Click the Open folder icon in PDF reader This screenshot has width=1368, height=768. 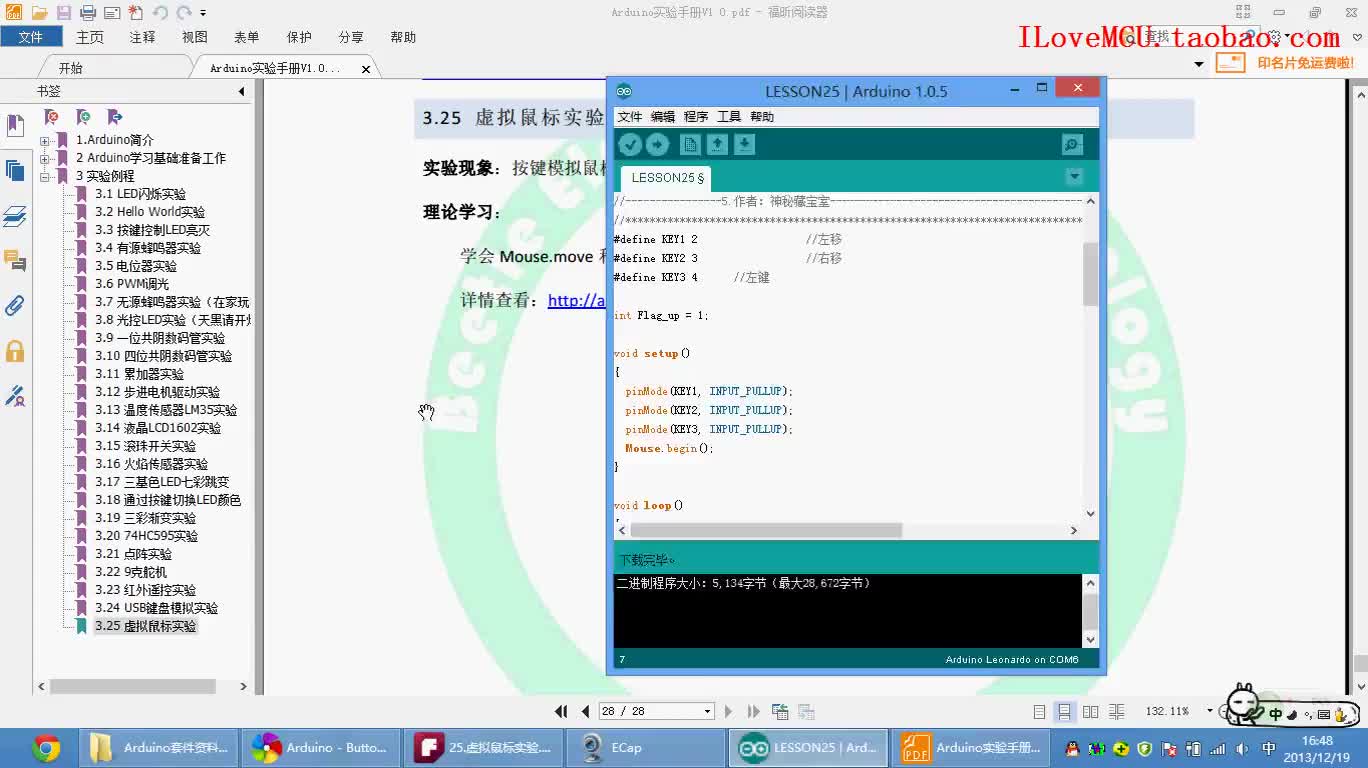click(40, 13)
